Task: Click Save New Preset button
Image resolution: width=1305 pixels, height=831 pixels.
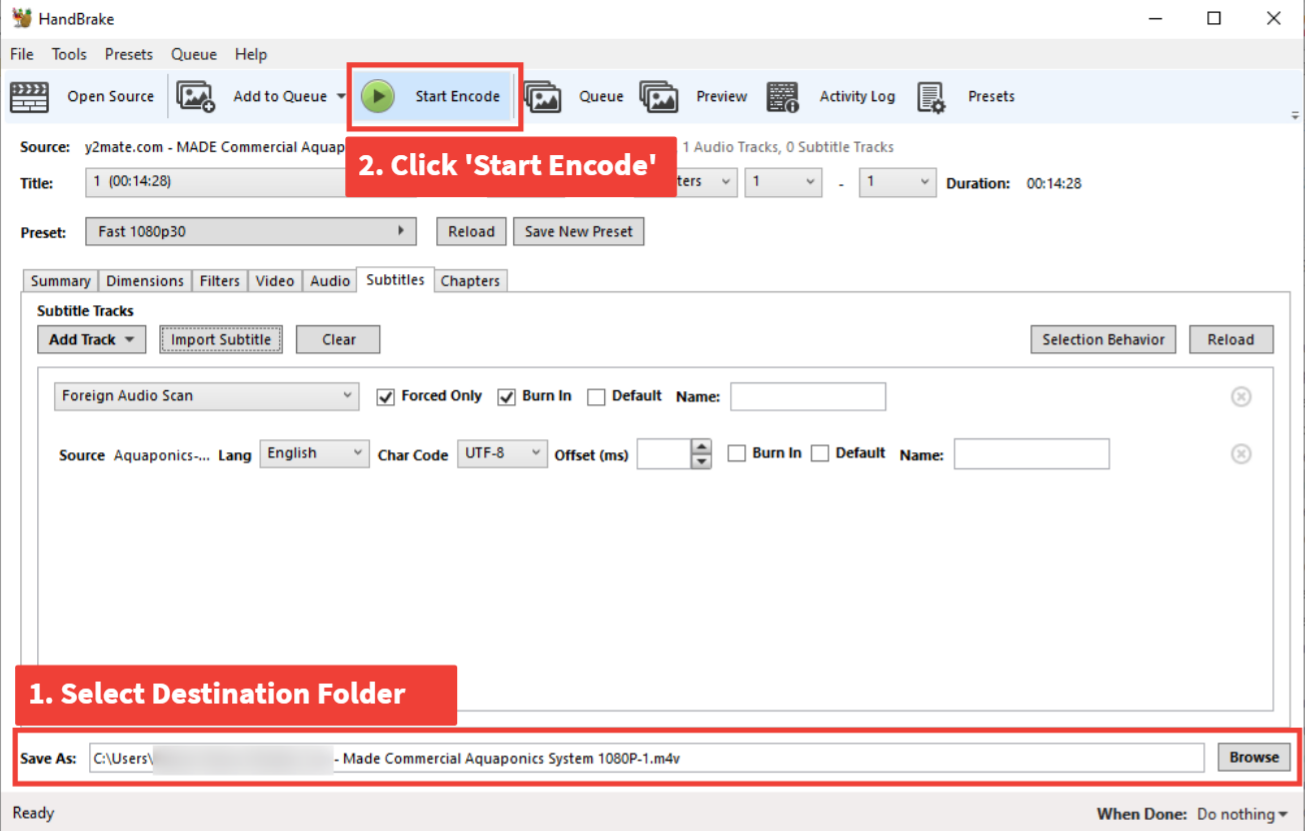Action: (x=579, y=231)
